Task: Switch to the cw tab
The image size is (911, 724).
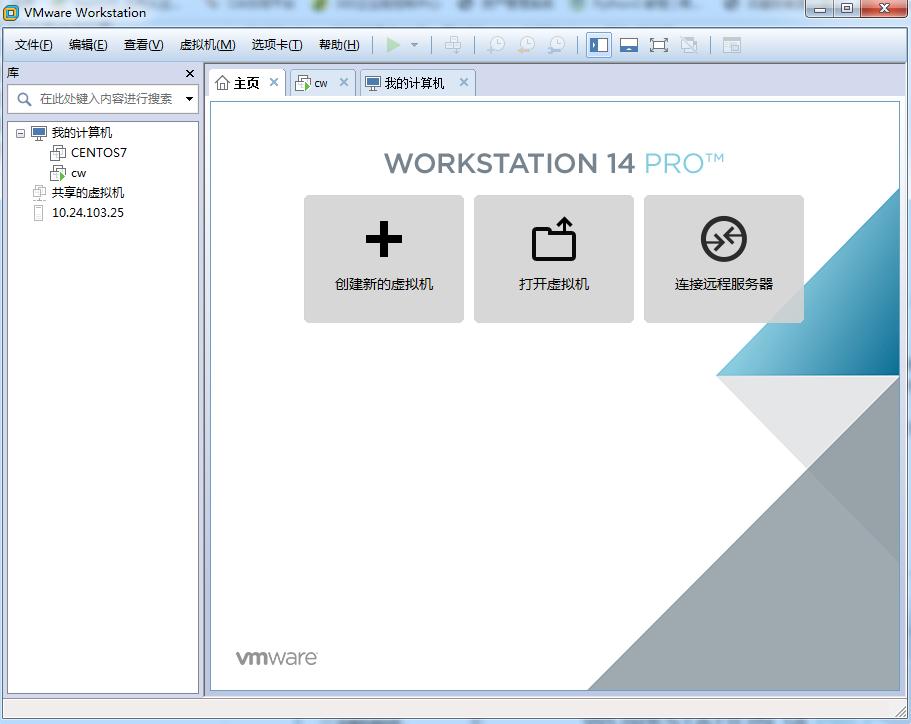Action: coord(322,82)
